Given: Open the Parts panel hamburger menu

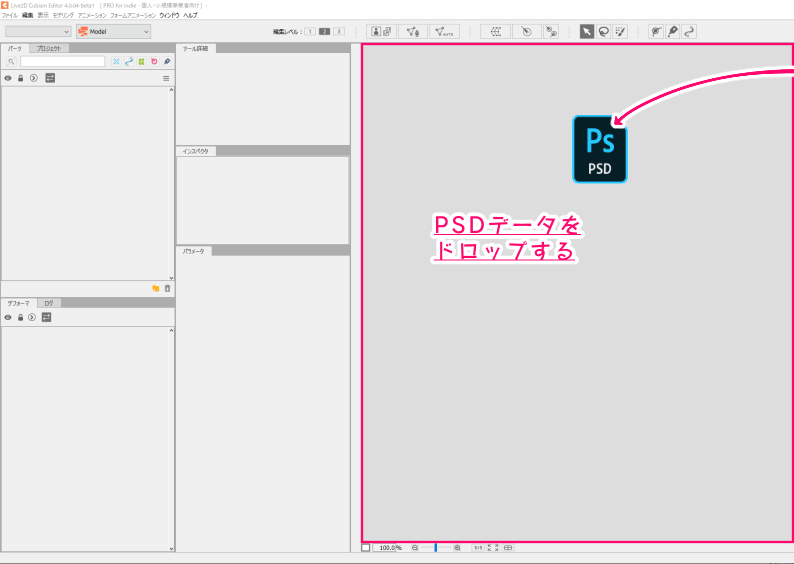Looking at the screenshot, I should pos(166,78).
